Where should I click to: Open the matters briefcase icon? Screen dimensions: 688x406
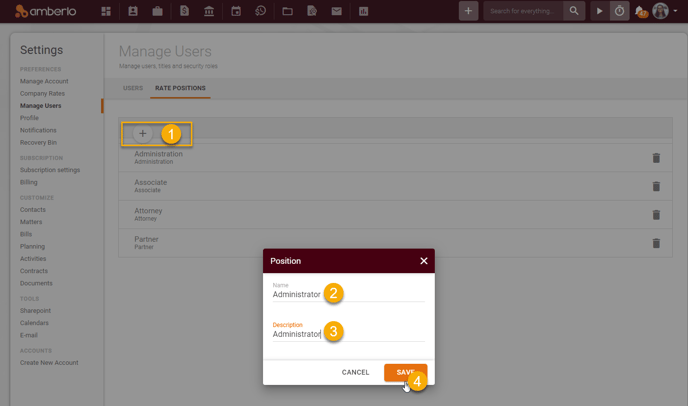coord(158,11)
